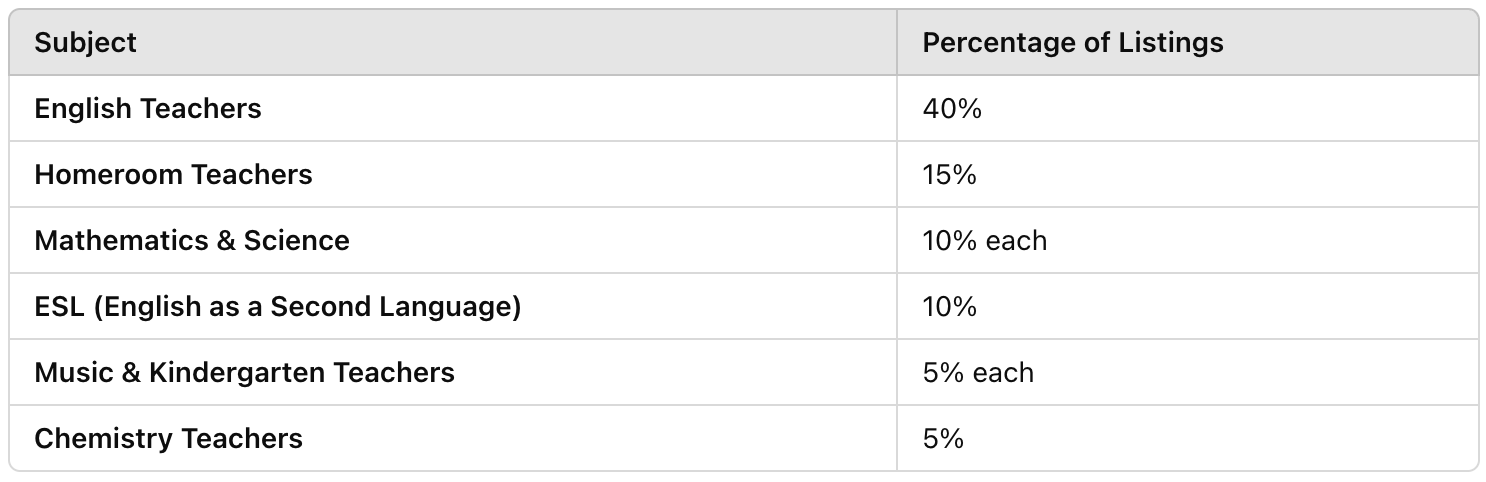
Task: Click the Subject column header
Action: [x=453, y=43]
